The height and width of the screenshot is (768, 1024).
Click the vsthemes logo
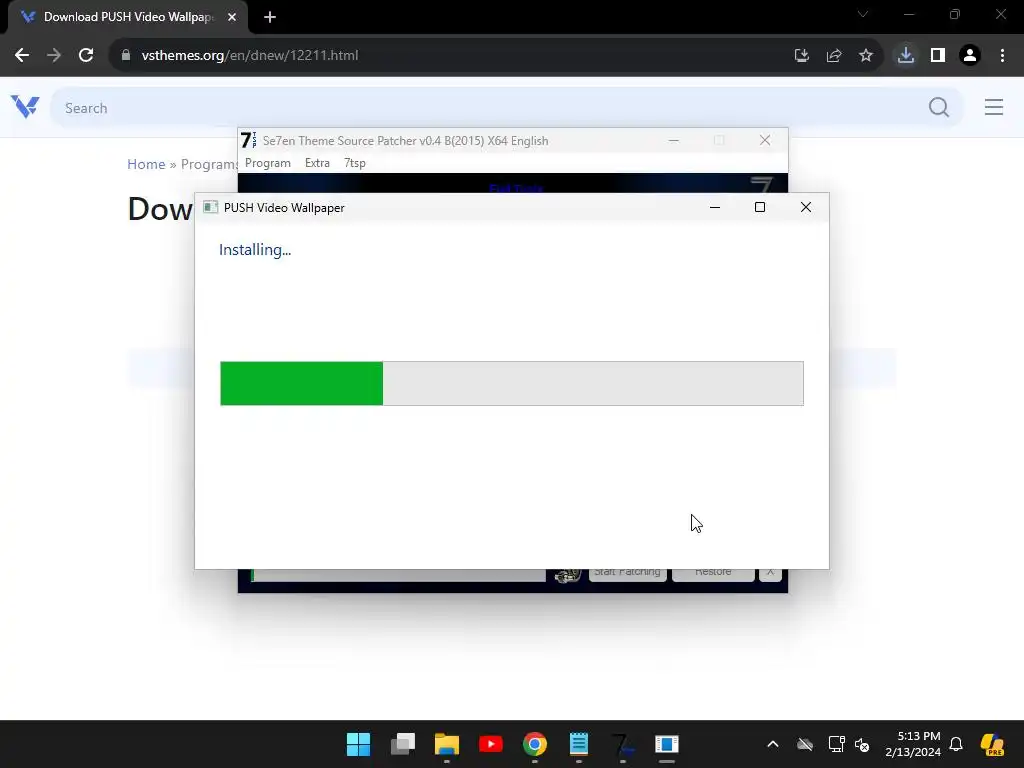25,106
